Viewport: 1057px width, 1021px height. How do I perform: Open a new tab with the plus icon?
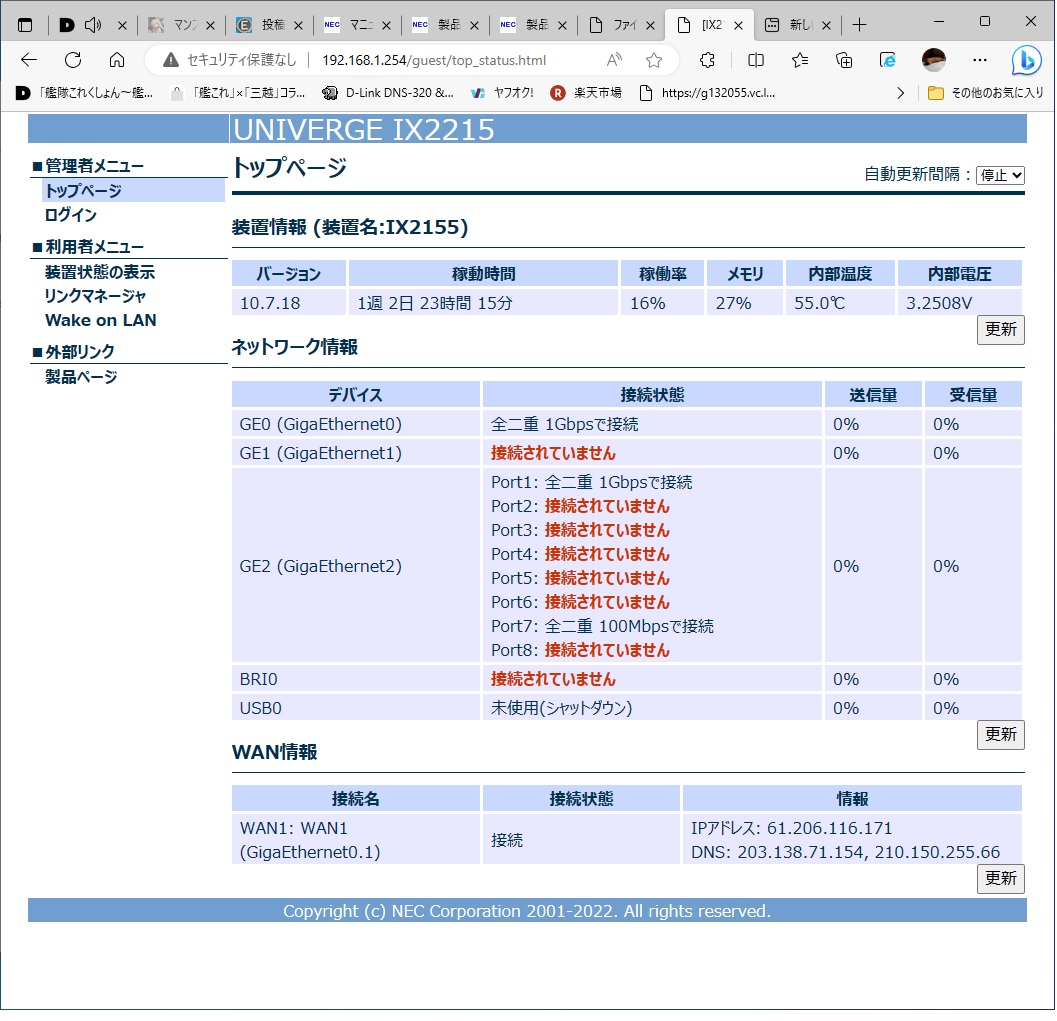pyautogui.click(x=859, y=26)
